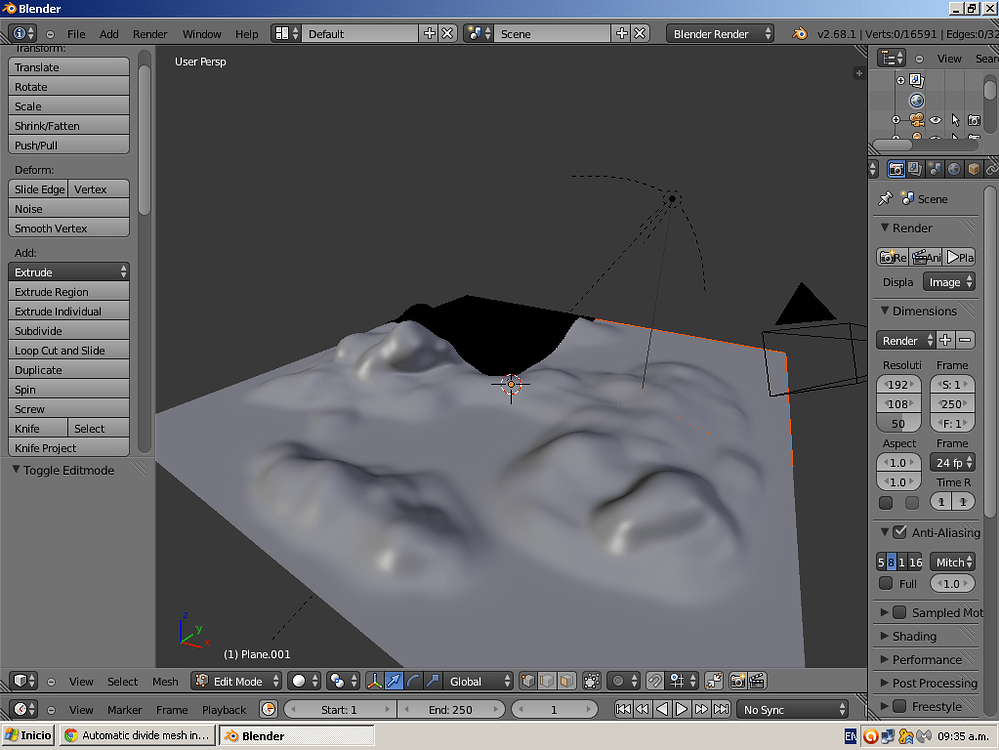Enable Full Sample checkbox
Image resolution: width=999 pixels, height=750 pixels.
coord(886,583)
